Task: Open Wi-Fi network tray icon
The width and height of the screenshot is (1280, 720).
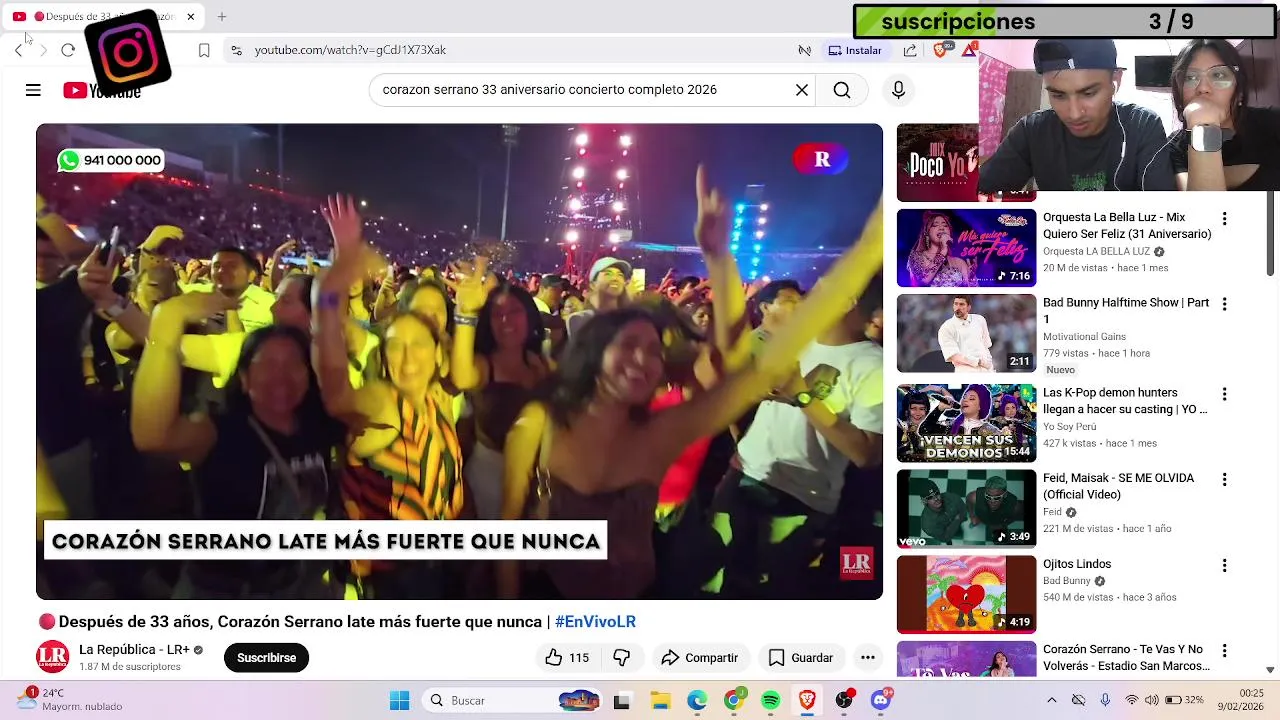Action: 1132,700
